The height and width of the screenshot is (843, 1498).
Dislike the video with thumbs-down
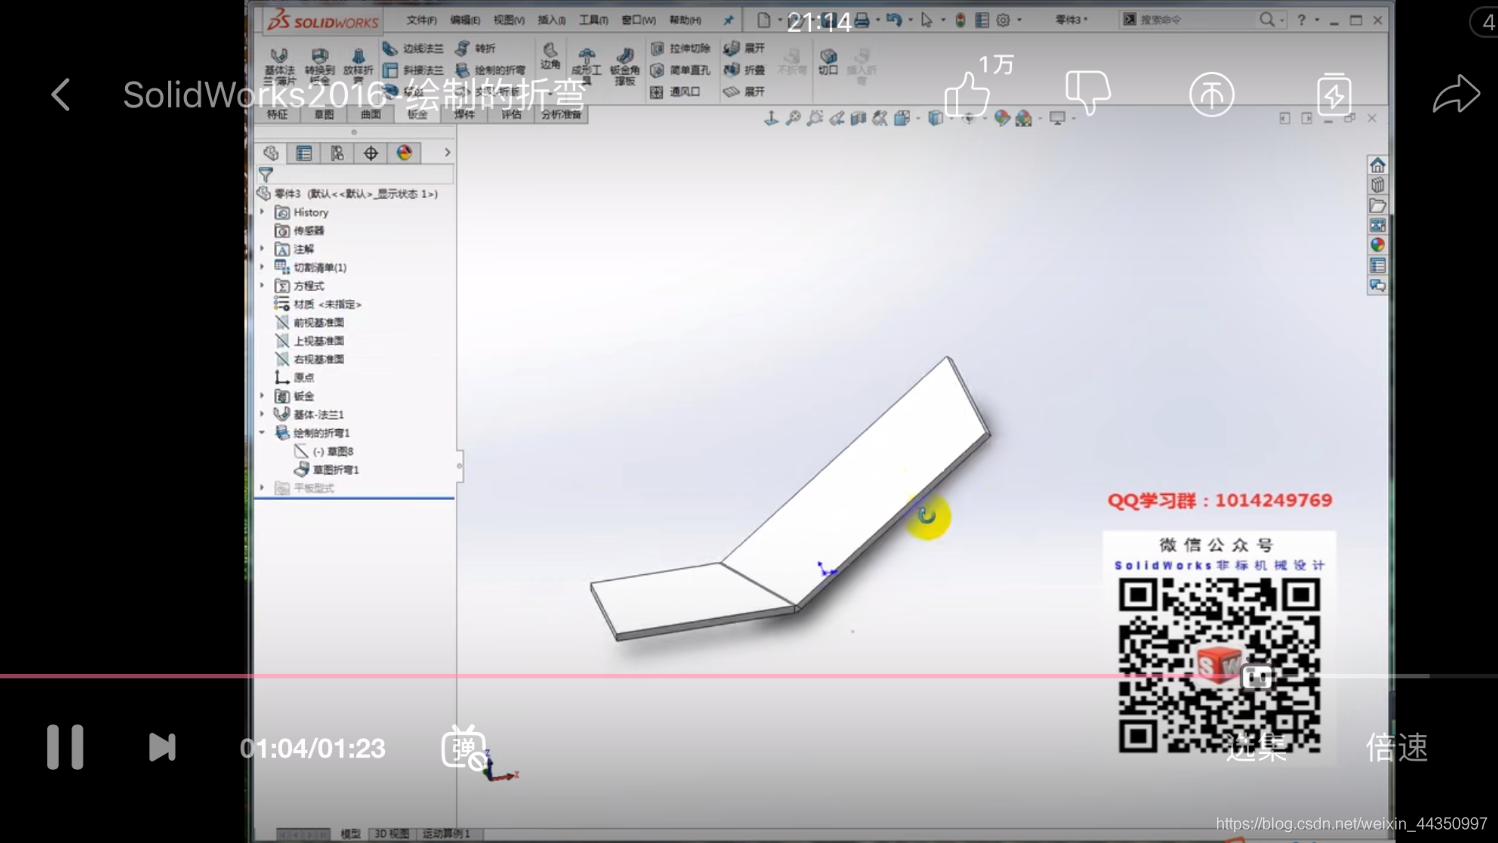(x=1088, y=93)
